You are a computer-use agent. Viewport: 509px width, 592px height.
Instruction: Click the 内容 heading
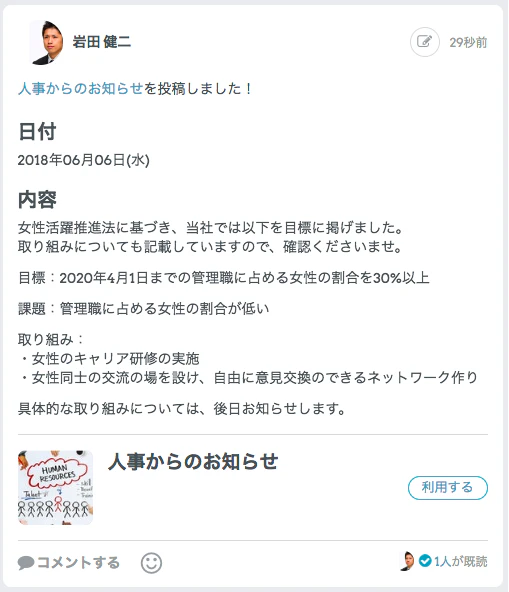coord(37,200)
